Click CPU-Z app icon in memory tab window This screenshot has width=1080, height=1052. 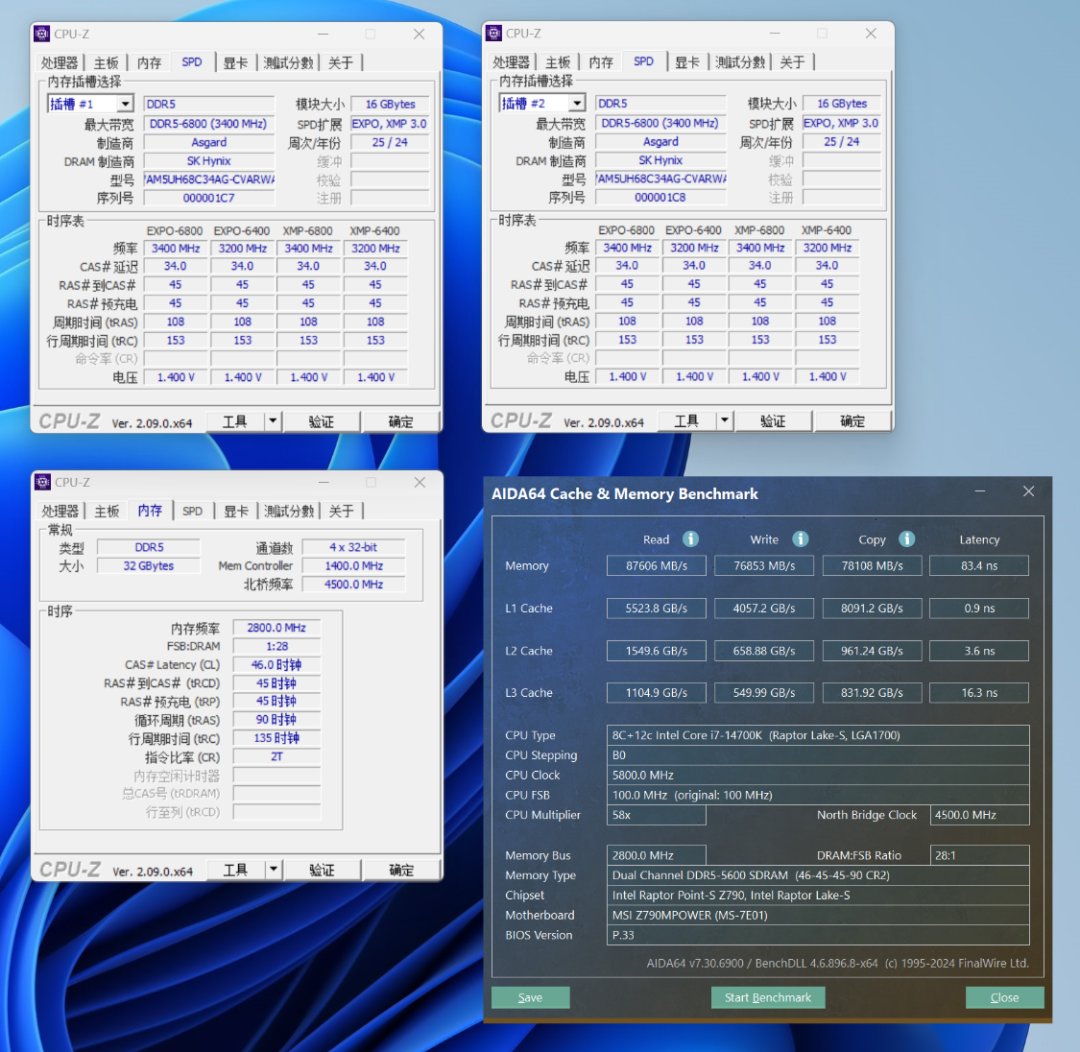(43, 482)
